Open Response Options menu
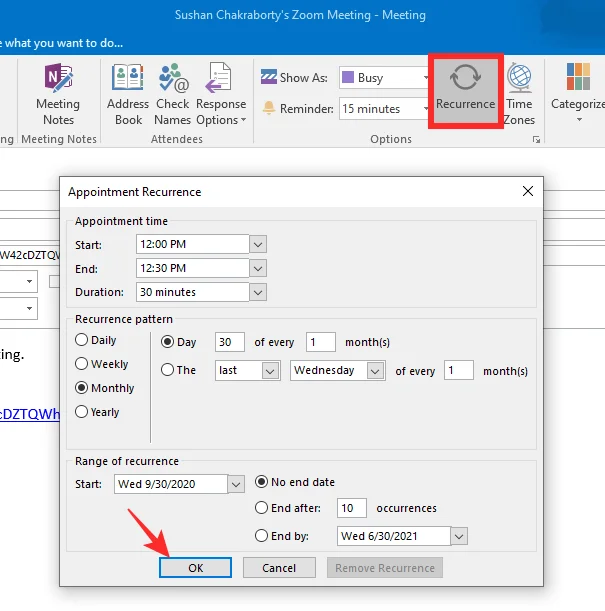This screenshot has height=611, width=605. (x=221, y=94)
